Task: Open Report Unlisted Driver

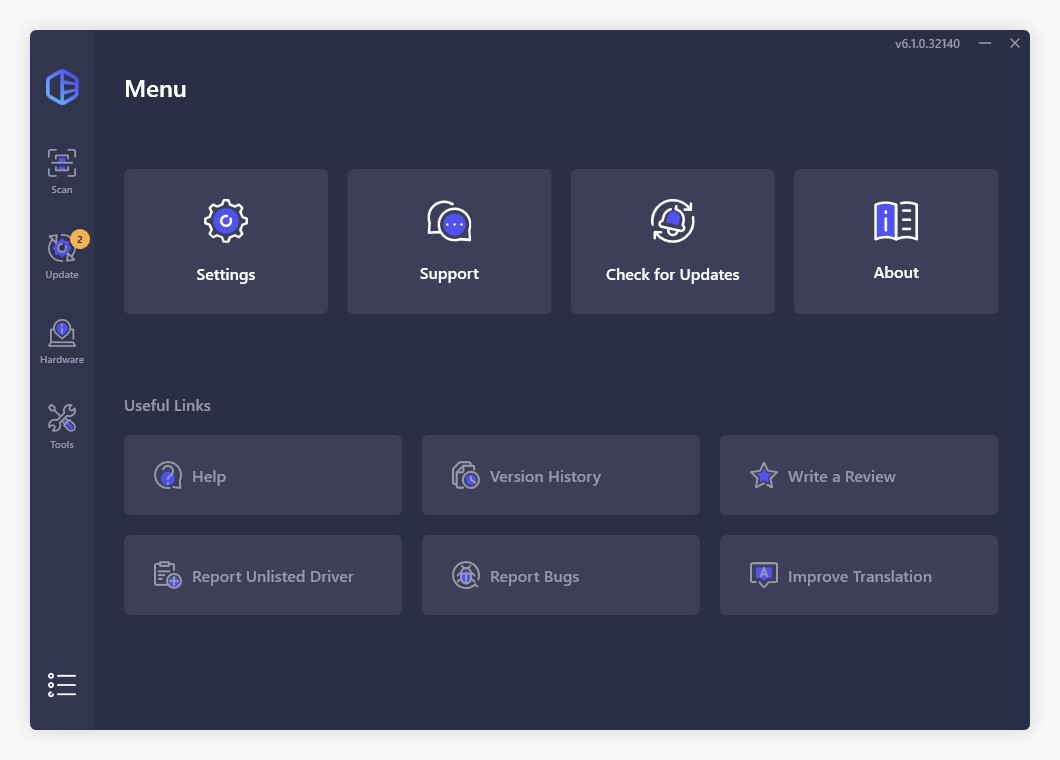Action: [262, 575]
